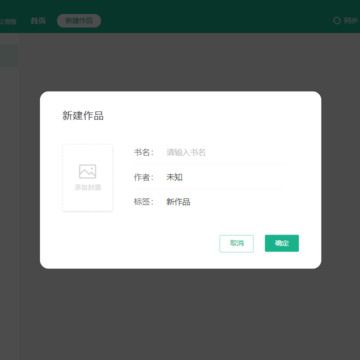Click the 同步 label in header
The image size is (360, 360).
(351, 21)
